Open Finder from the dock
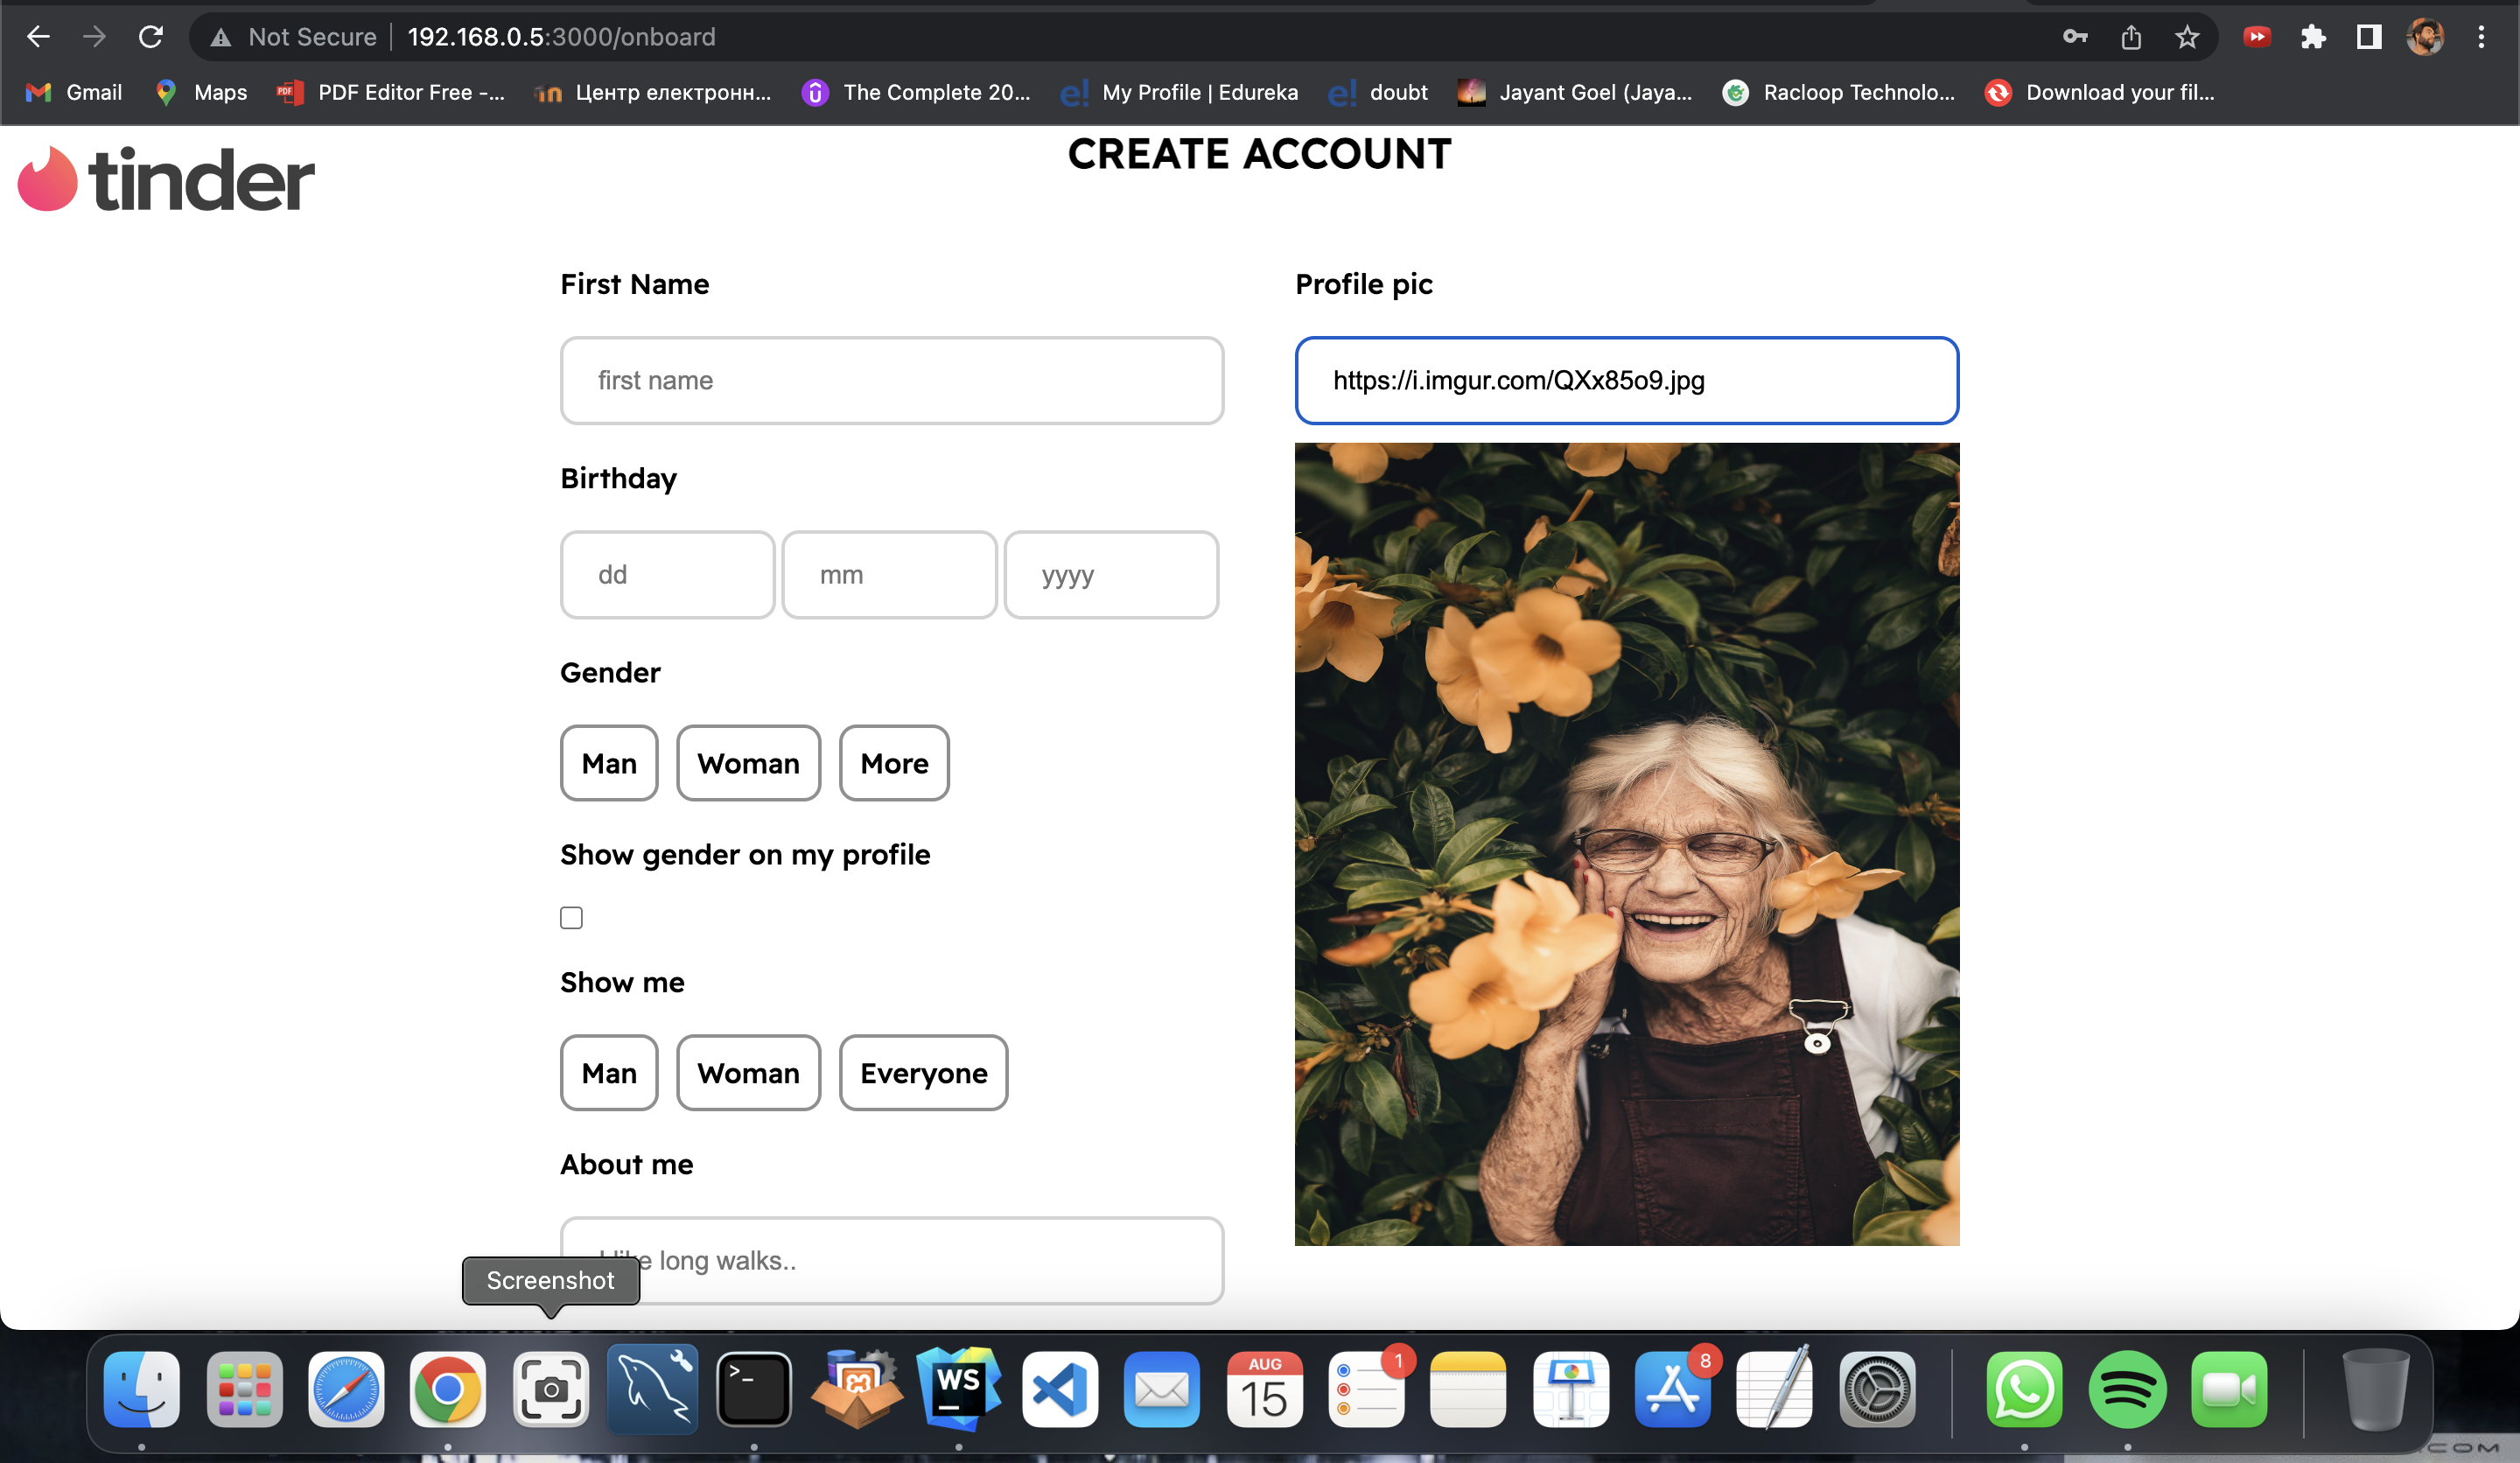The height and width of the screenshot is (1463, 2520). (142, 1389)
